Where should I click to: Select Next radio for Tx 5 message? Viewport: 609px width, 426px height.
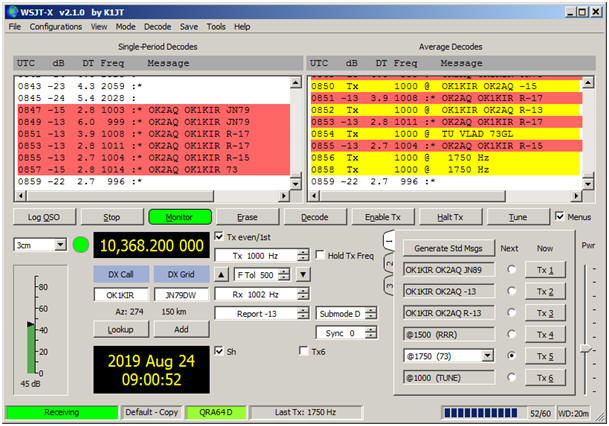coord(511,355)
